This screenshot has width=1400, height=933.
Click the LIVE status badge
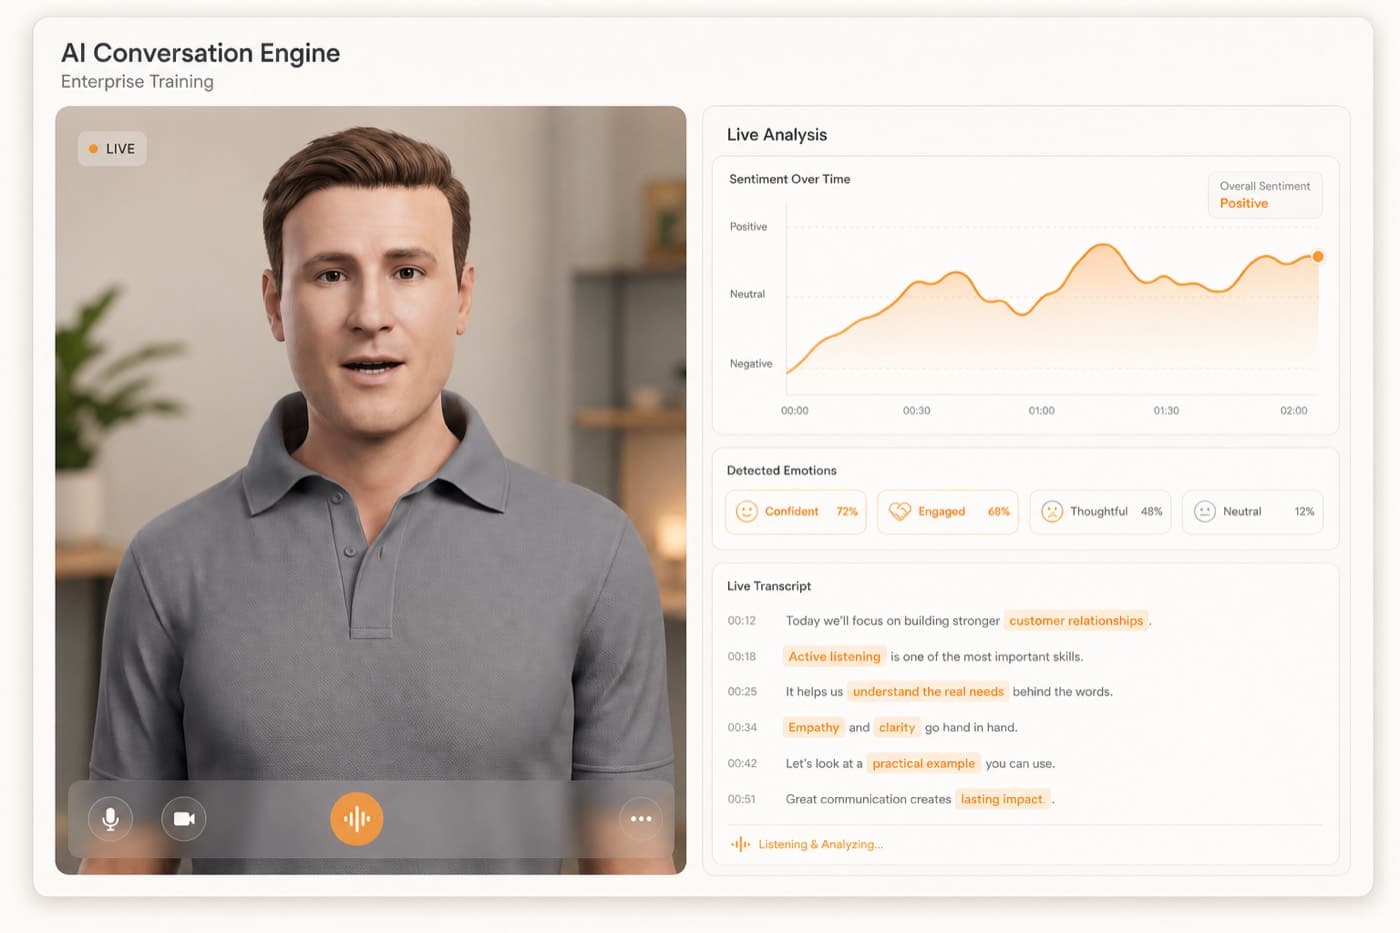[x=112, y=149]
